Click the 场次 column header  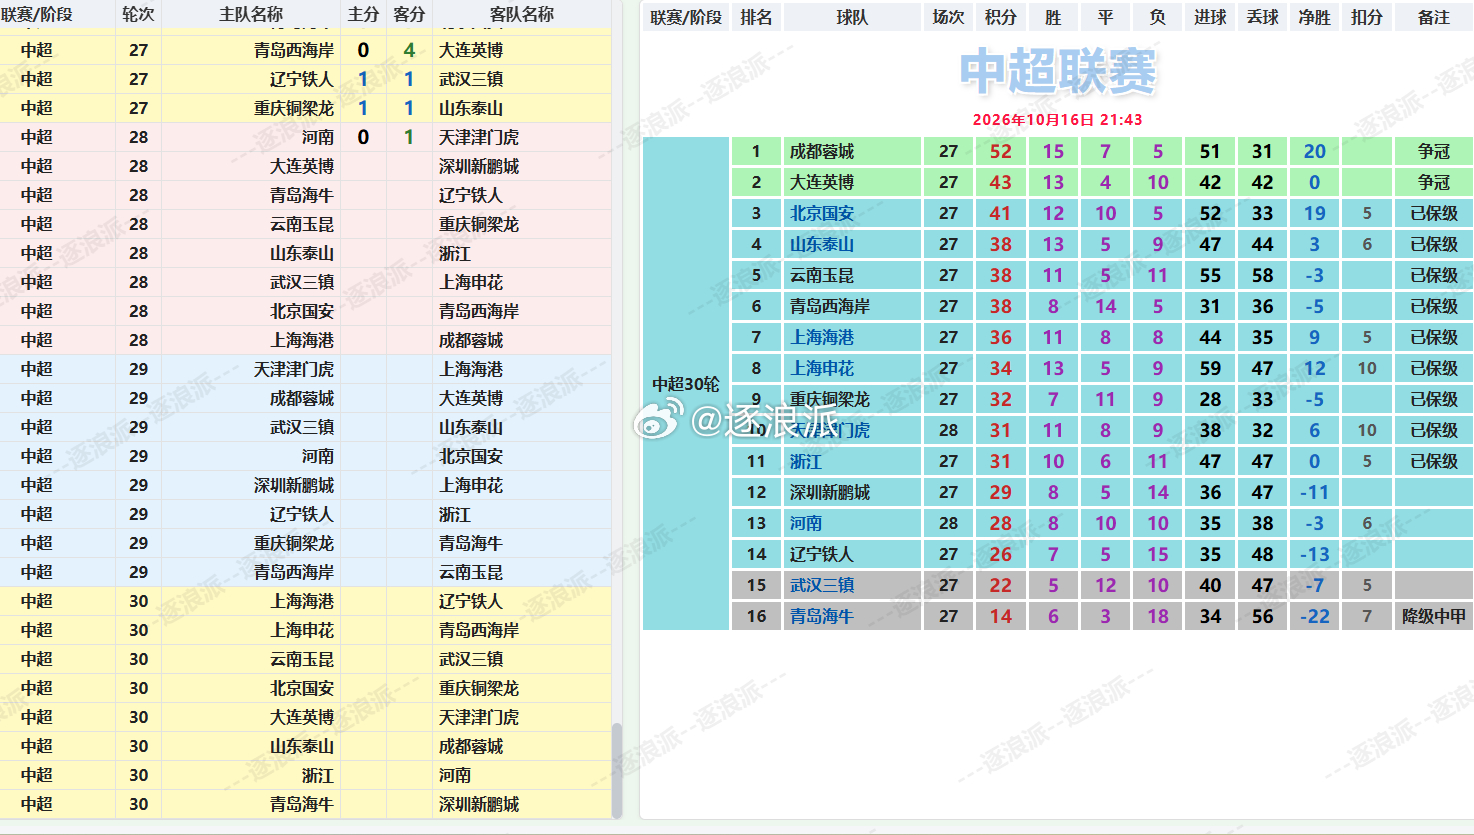[948, 17]
